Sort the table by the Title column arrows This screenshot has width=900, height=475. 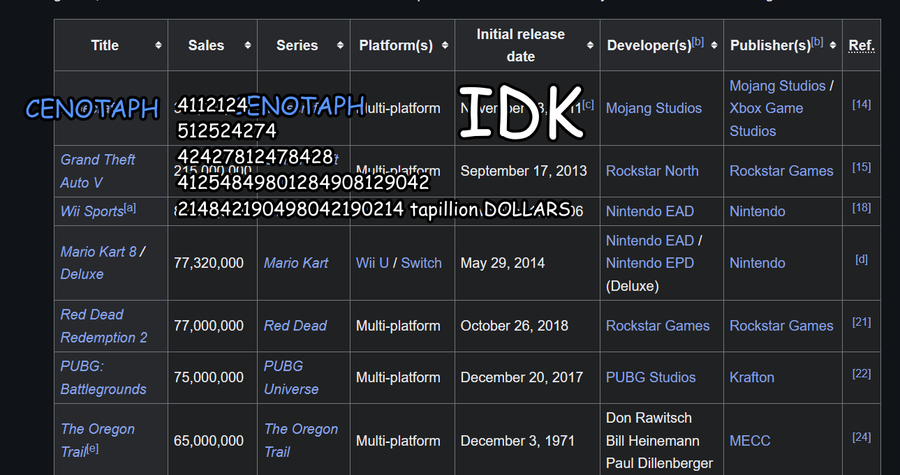click(x=158, y=45)
